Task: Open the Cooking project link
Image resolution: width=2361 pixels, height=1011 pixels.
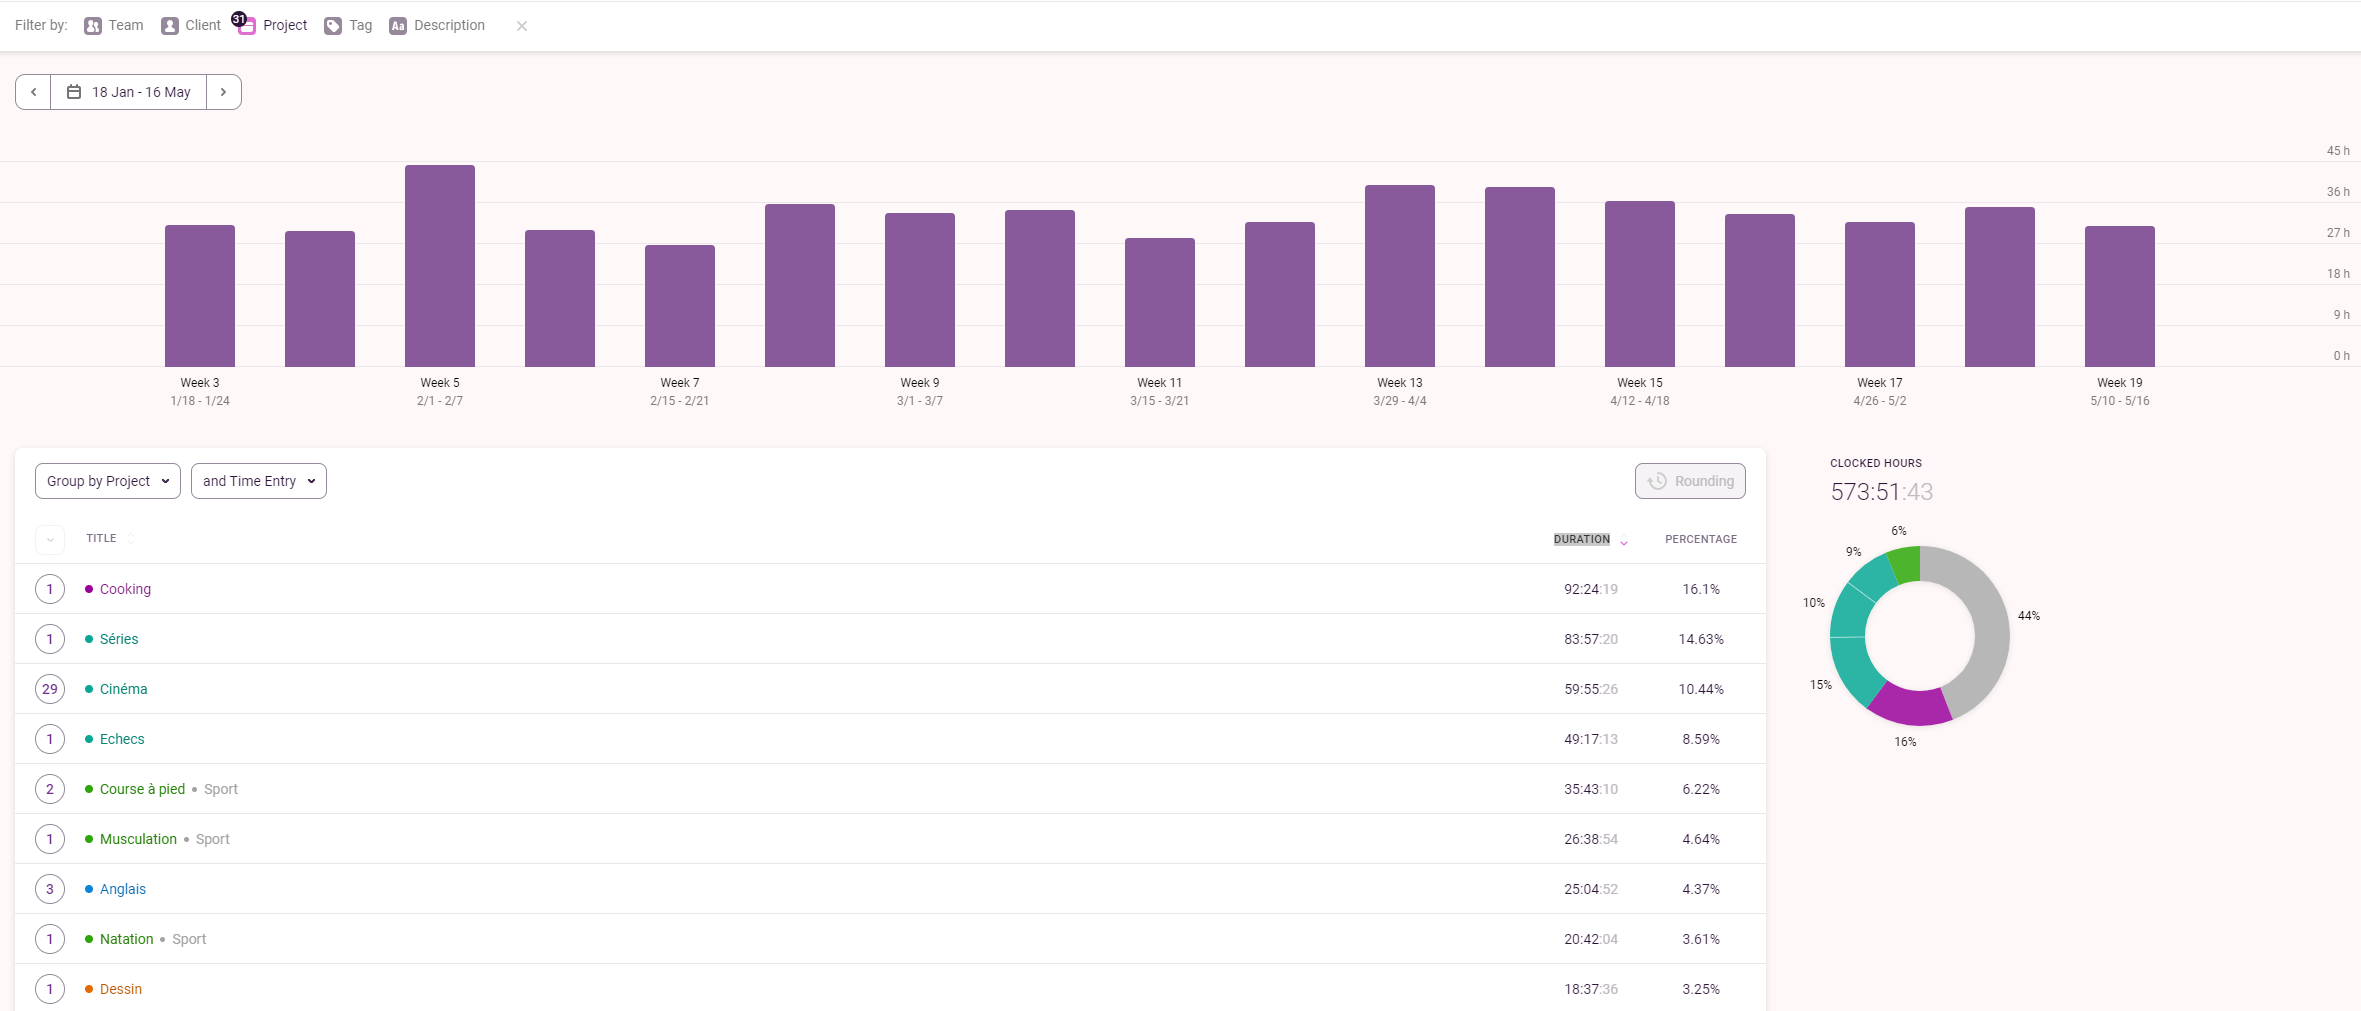Action: coord(125,589)
